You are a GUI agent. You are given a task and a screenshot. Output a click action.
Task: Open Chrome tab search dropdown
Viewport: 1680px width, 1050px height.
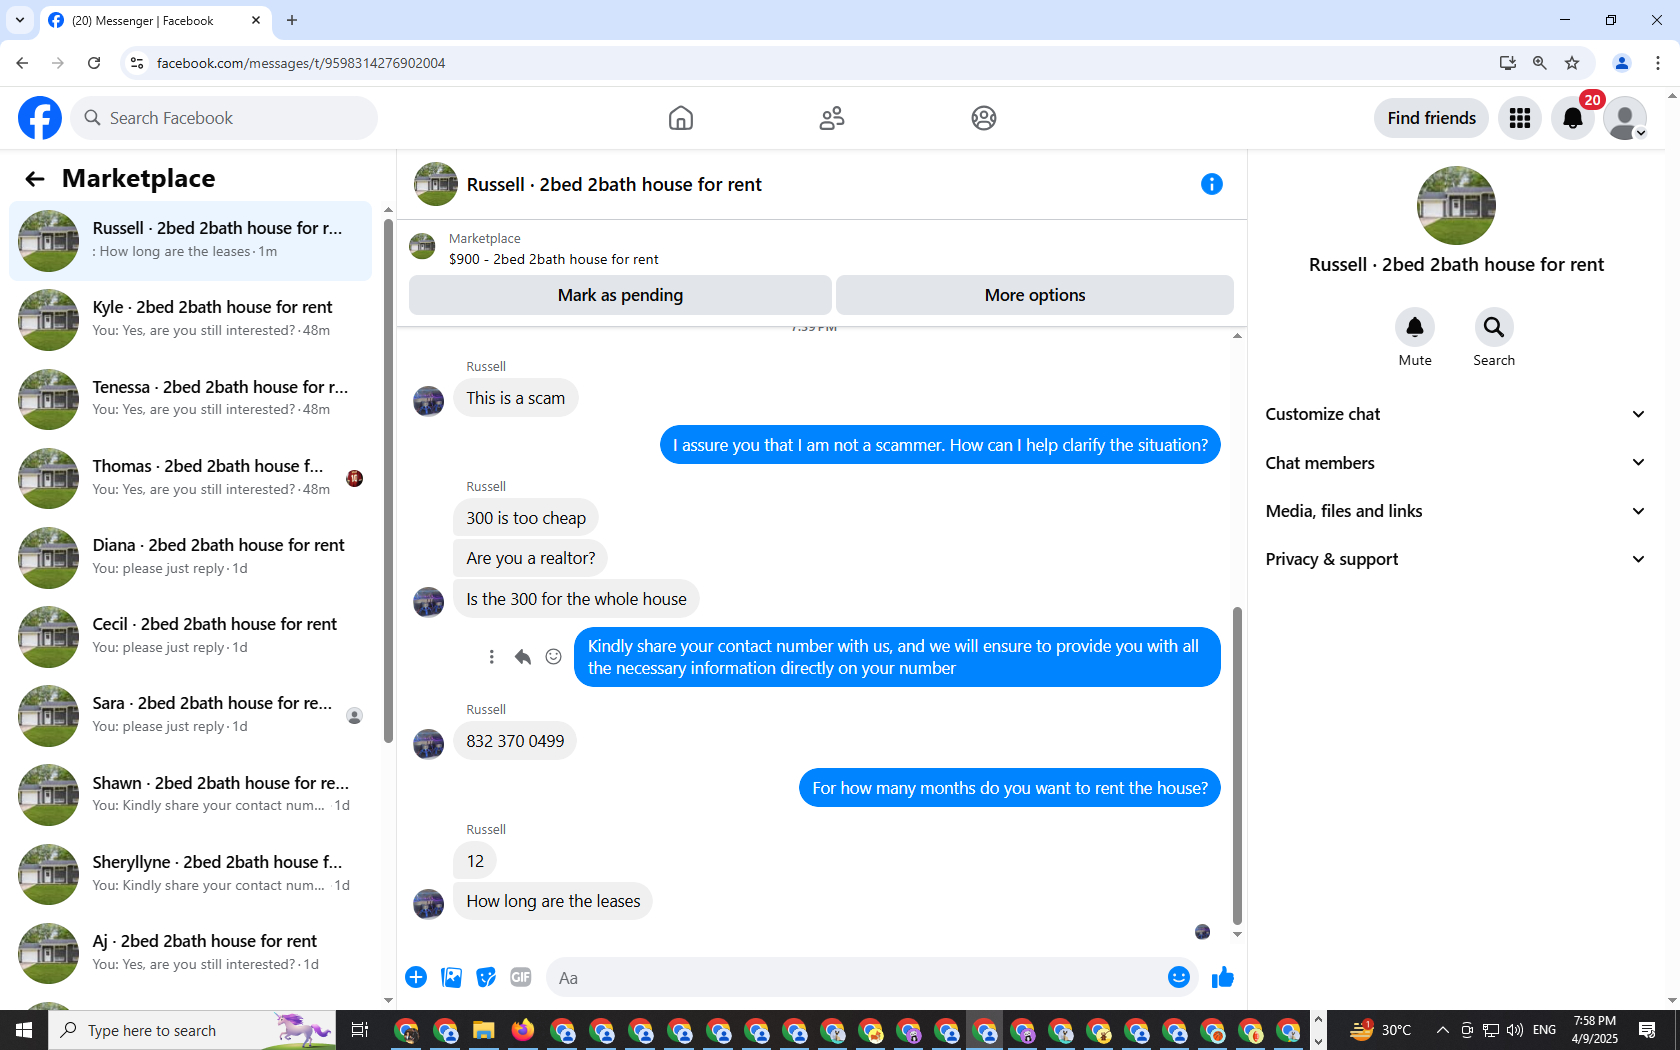20,20
